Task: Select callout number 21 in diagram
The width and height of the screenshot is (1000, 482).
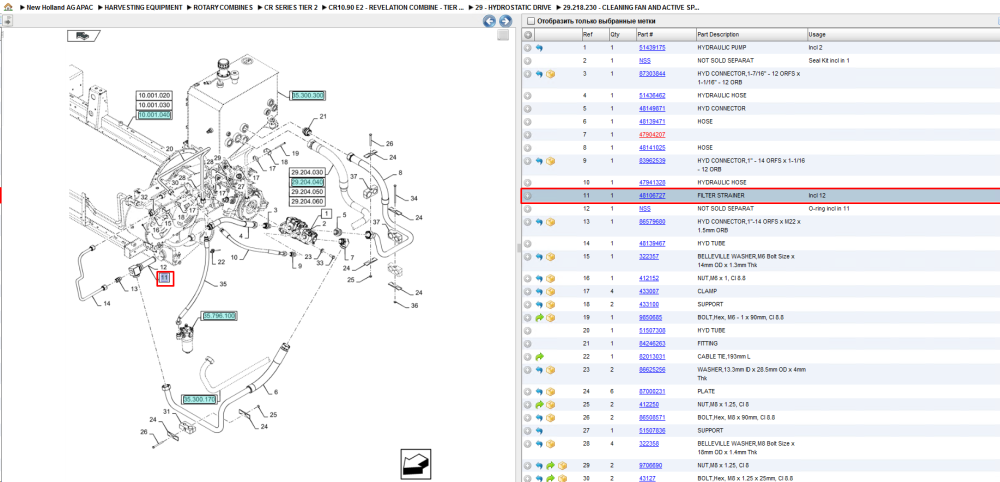Action: [x=323, y=117]
